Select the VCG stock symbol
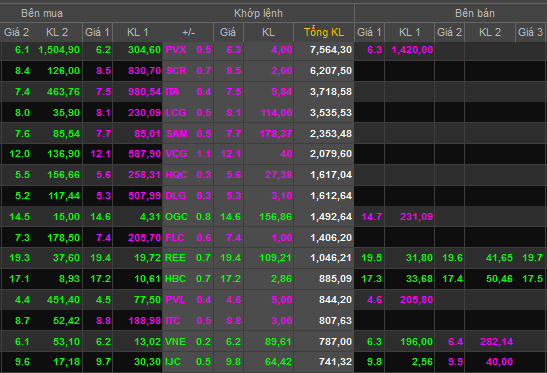 (176, 154)
